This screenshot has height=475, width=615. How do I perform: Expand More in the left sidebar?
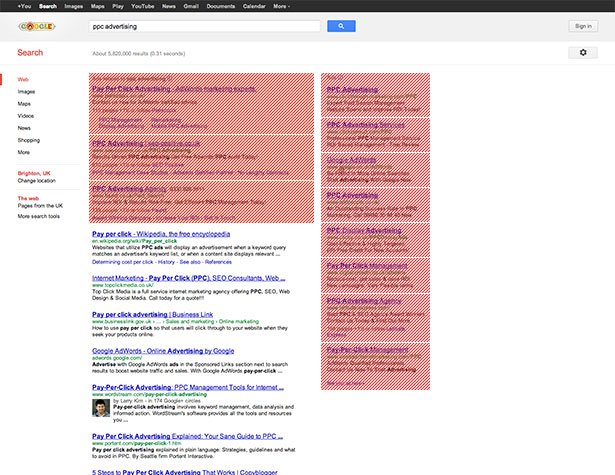click(x=24, y=152)
